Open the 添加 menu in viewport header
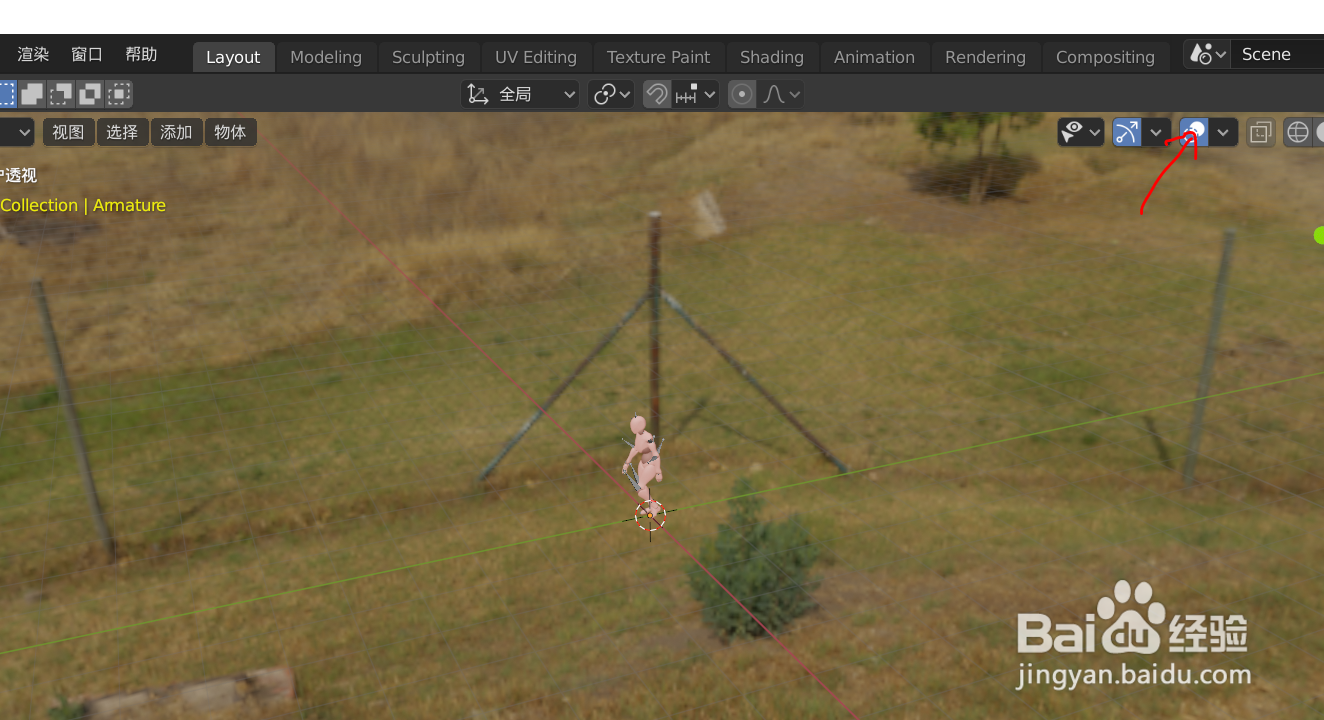 [x=177, y=132]
